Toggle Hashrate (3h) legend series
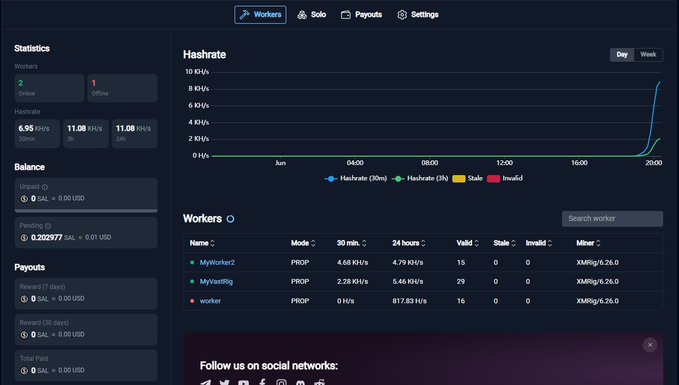Viewport: 679px width, 385px height. [420, 178]
